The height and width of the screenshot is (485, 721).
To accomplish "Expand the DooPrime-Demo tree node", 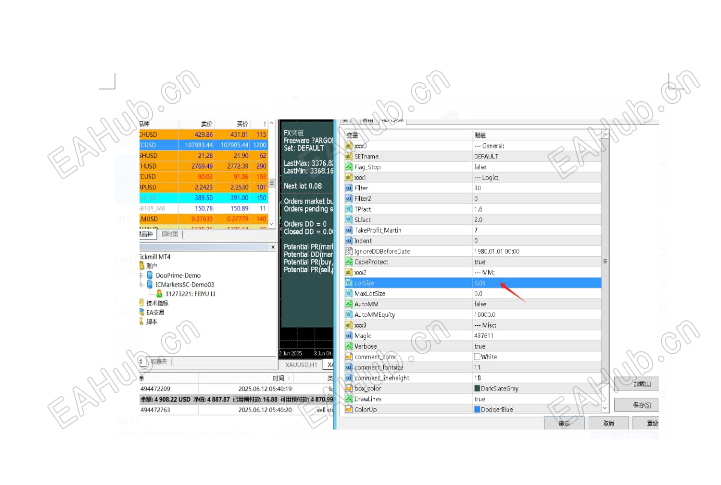I will coord(142,275).
